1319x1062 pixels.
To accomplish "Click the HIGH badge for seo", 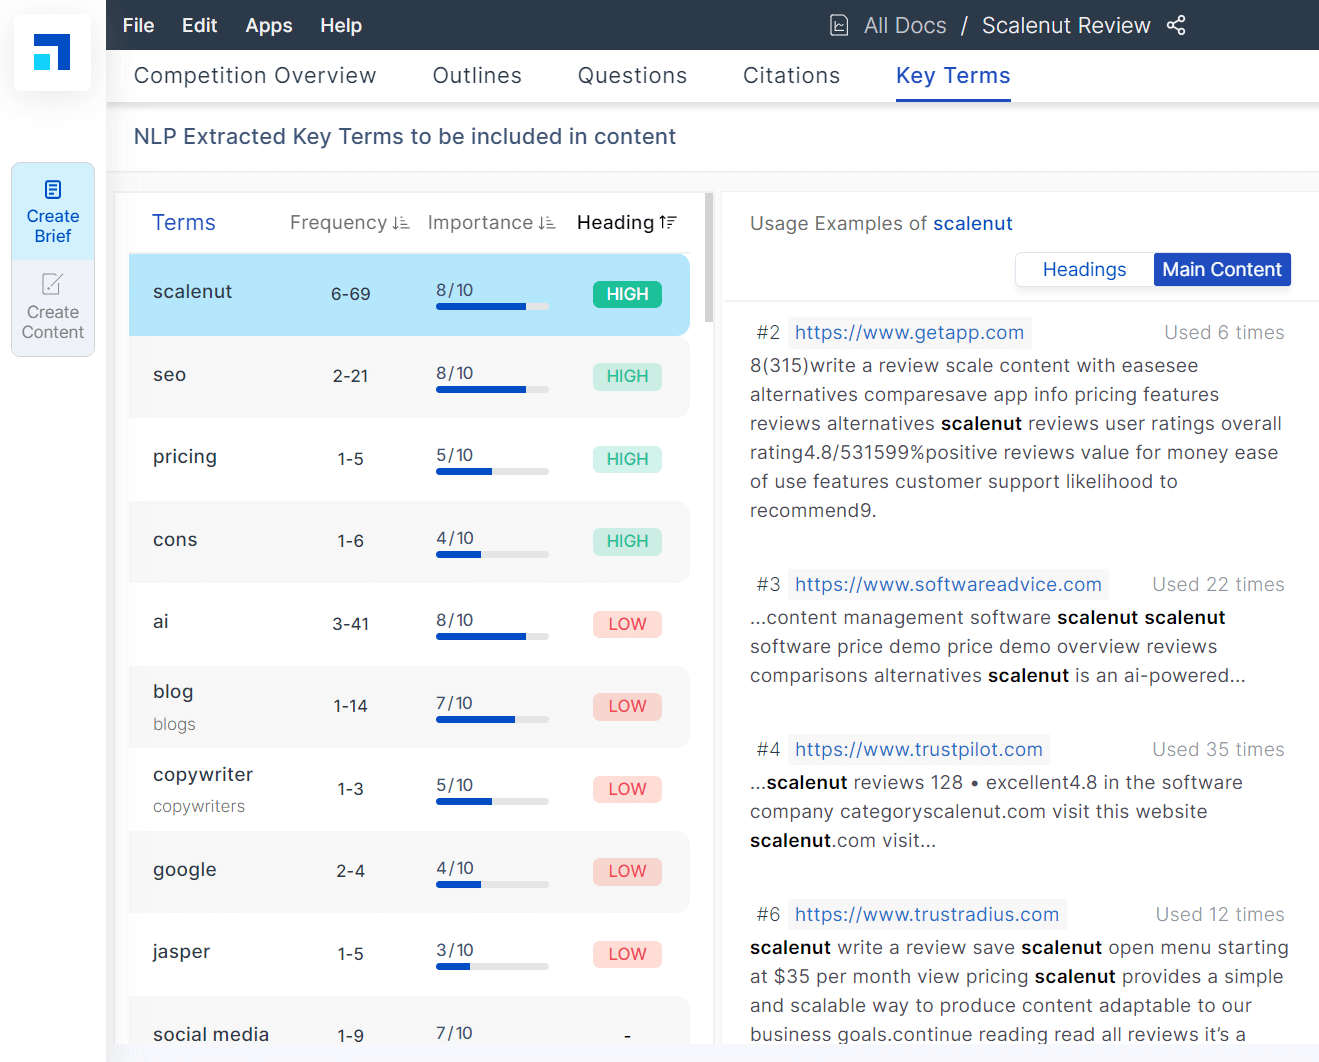I will [627, 376].
